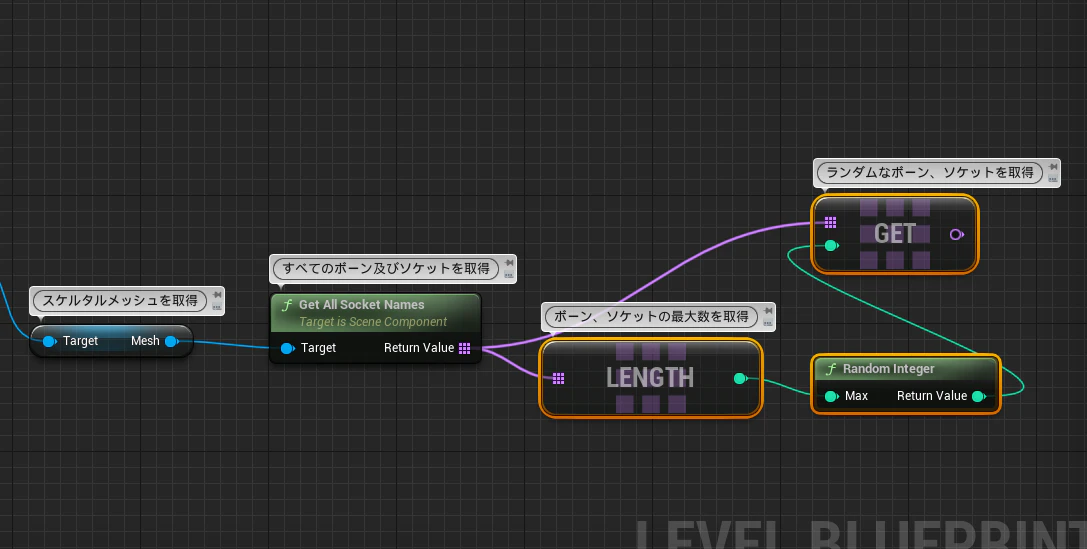Toggle pin on ボーン、ソケットの最大数を取得 comment bubble
Viewport: 1087px width, 549px height.
pos(768,311)
